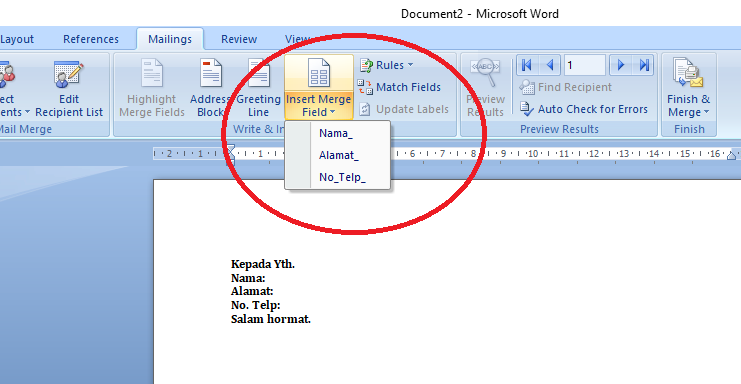Toggle Preview Results
Image resolution: width=741 pixels, height=384 pixels.
485,87
